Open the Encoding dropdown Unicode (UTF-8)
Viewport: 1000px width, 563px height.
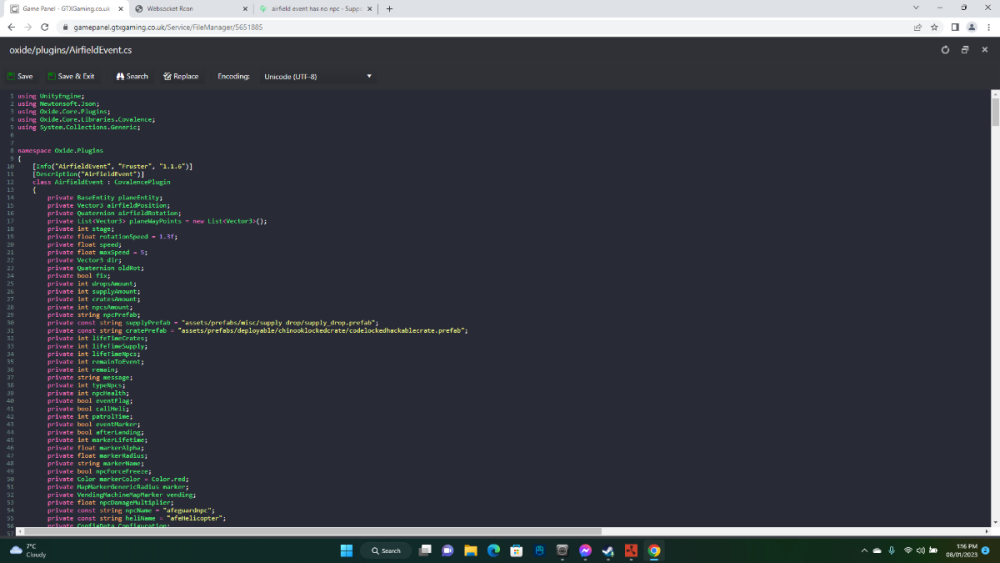317,77
